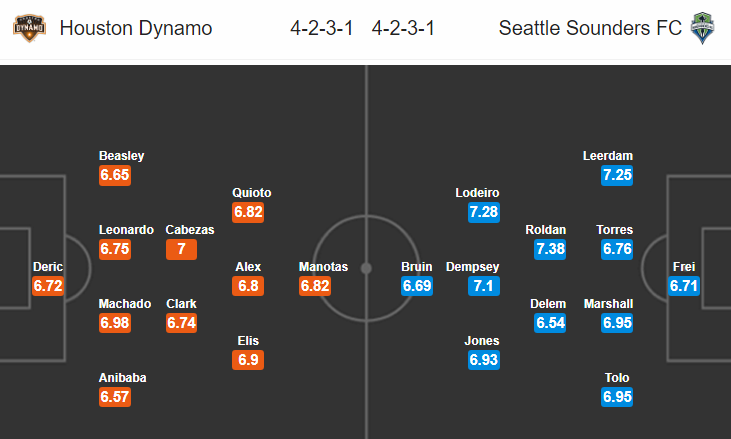Click Beasley's 6.65 rating badge

[x=115, y=175]
